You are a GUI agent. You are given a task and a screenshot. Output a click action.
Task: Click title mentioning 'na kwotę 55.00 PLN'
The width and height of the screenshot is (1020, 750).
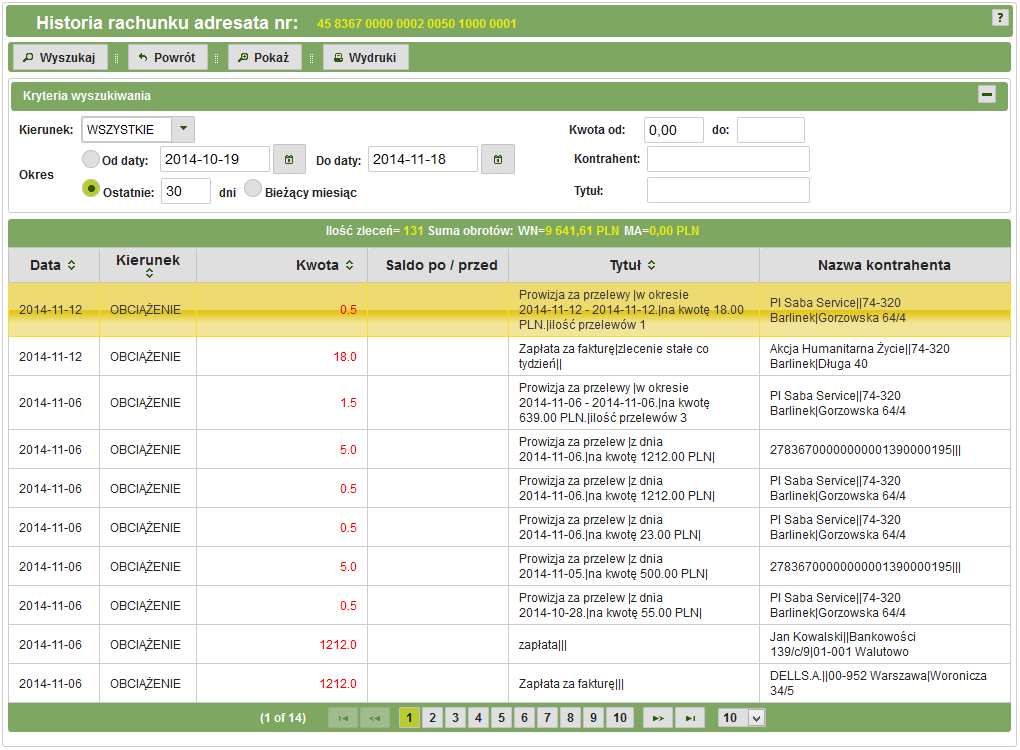610,606
